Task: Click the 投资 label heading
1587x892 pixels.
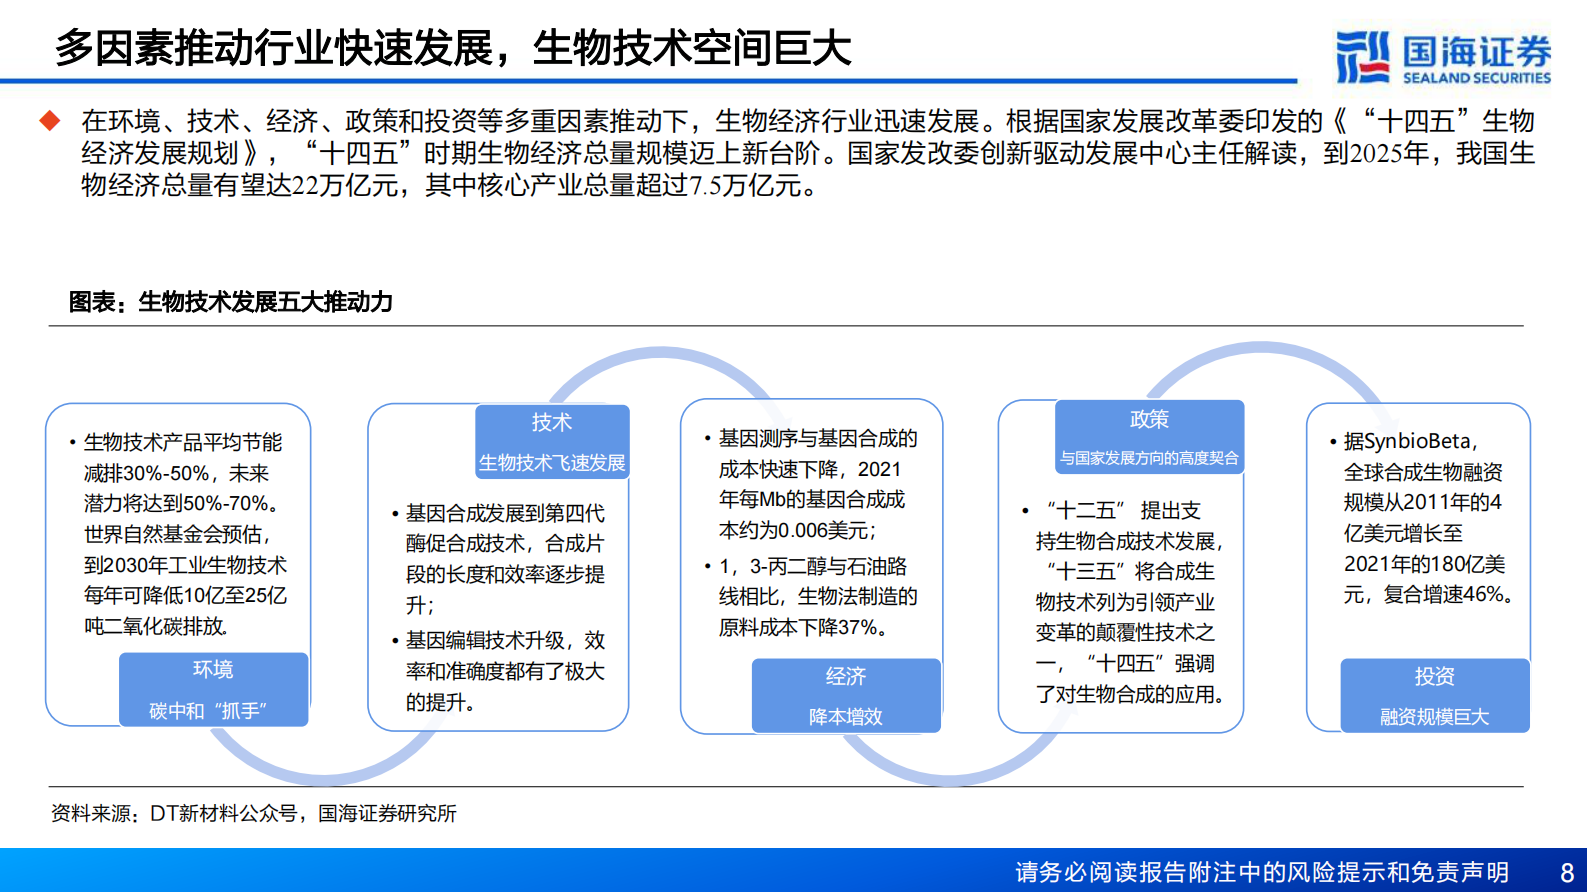Action: (x=1435, y=676)
